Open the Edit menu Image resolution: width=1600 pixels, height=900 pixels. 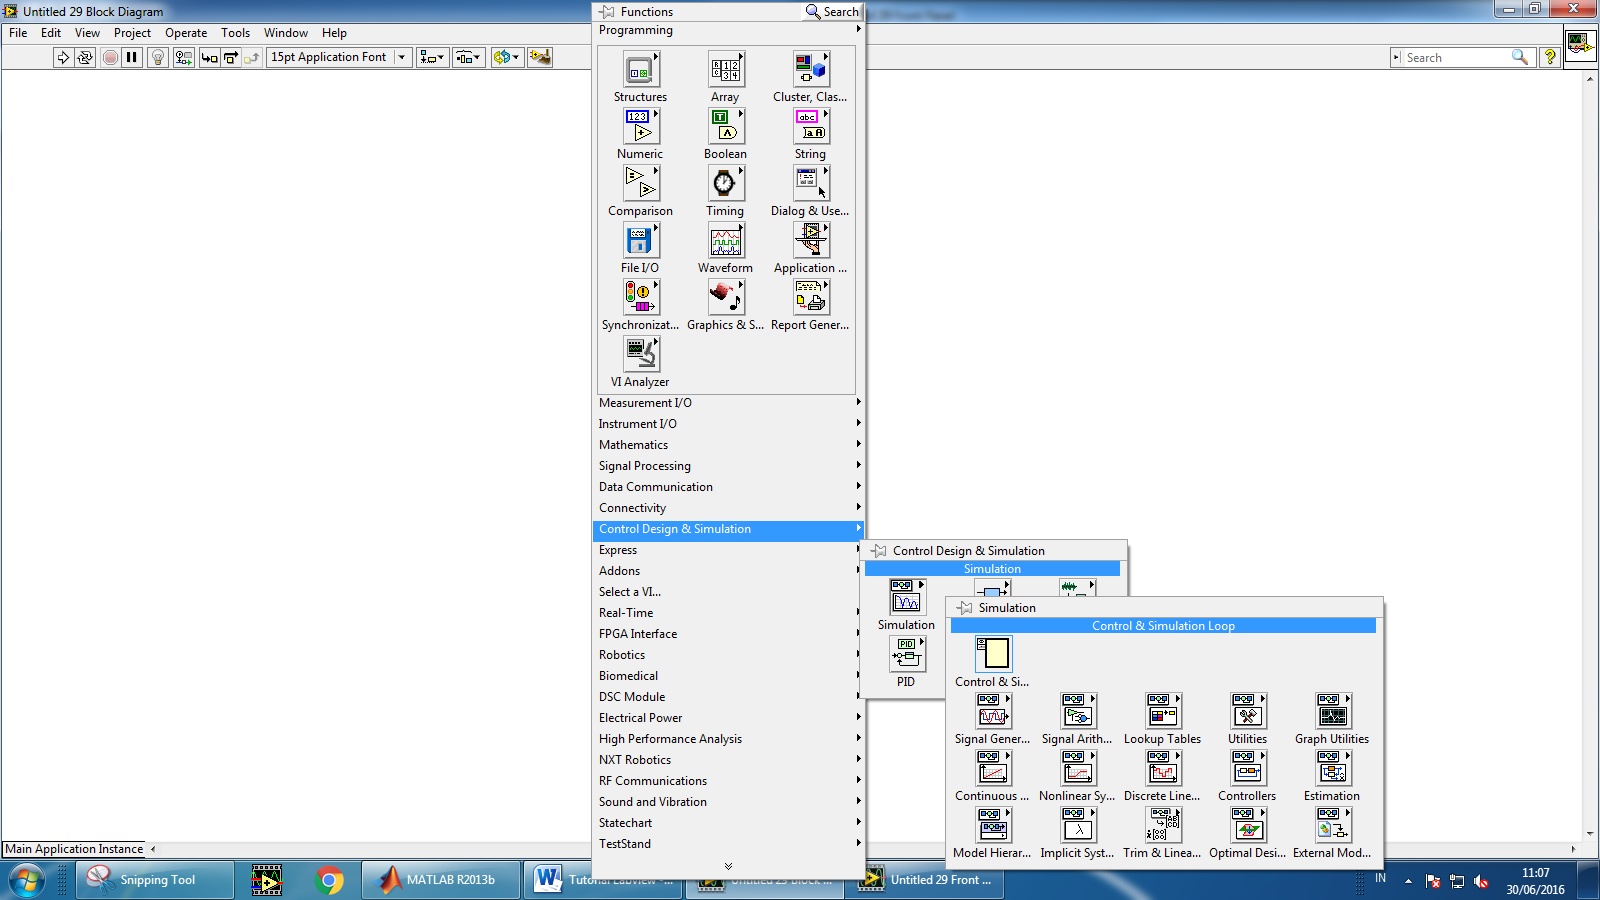click(x=51, y=33)
